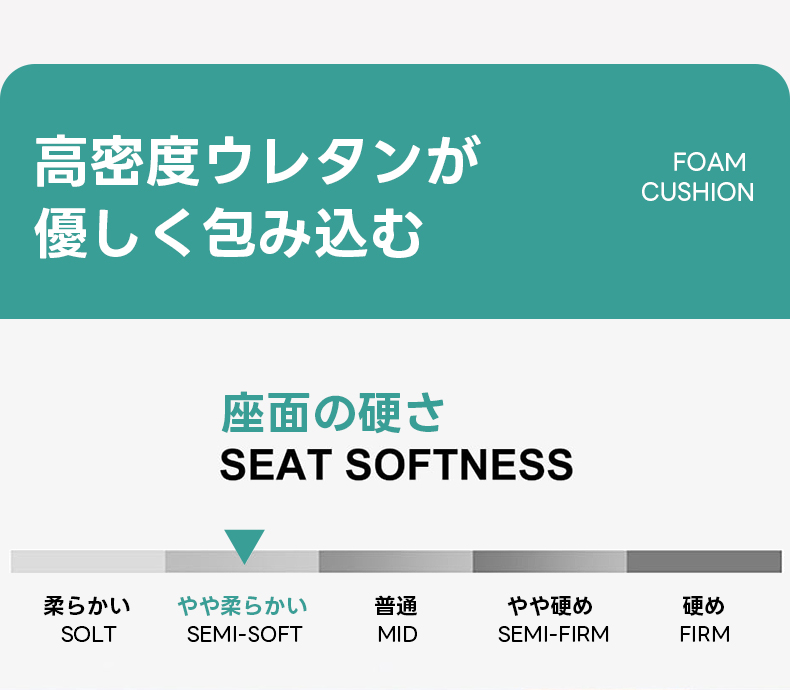The width and height of the screenshot is (790, 690).
Task: Click the semi-firm bar segment
Action: click(x=550, y=562)
